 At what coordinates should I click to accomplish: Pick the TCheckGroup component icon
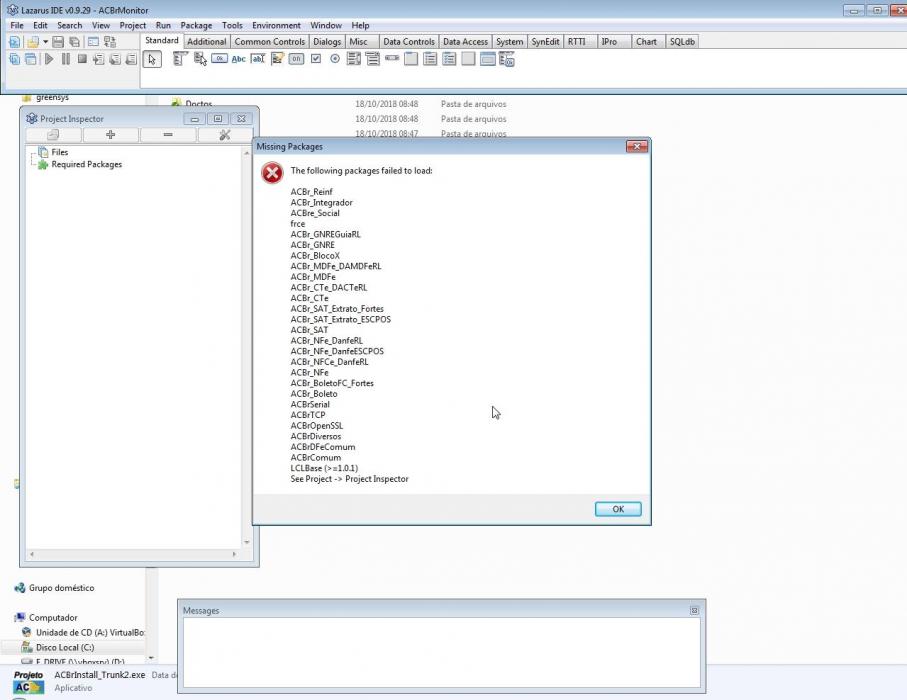(x=449, y=59)
